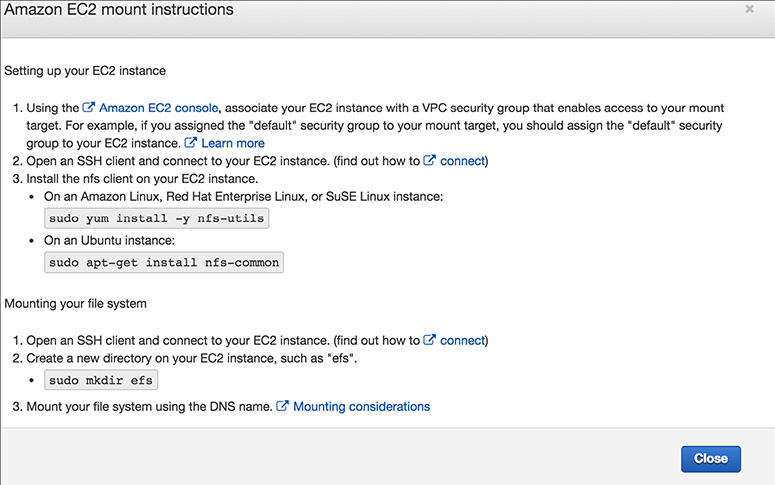The height and width of the screenshot is (485, 775).
Task: Open the Amazon EC2 console link
Action: (157, 107)
